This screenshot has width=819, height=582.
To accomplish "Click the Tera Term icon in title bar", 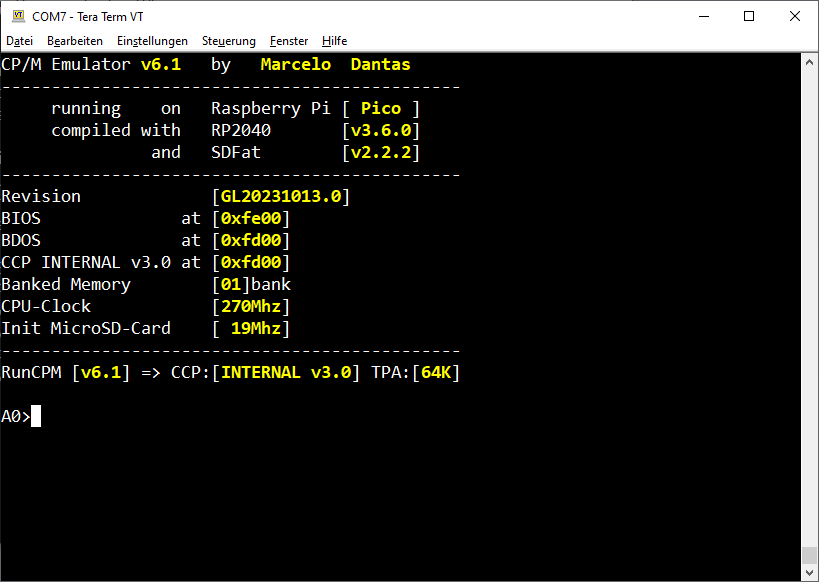I will point(17,16).
